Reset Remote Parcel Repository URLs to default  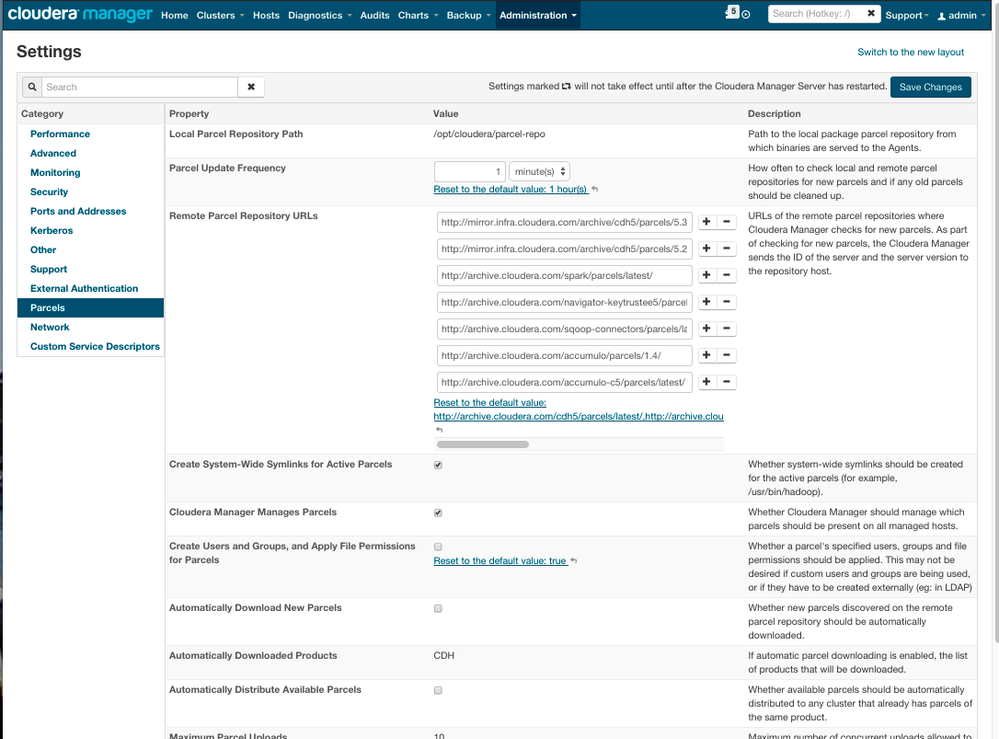coord(579,410)
